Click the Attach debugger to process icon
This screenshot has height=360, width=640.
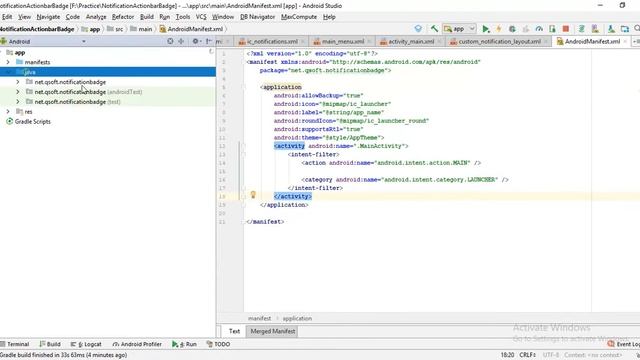pyautogui.click(x=552, y=29)
